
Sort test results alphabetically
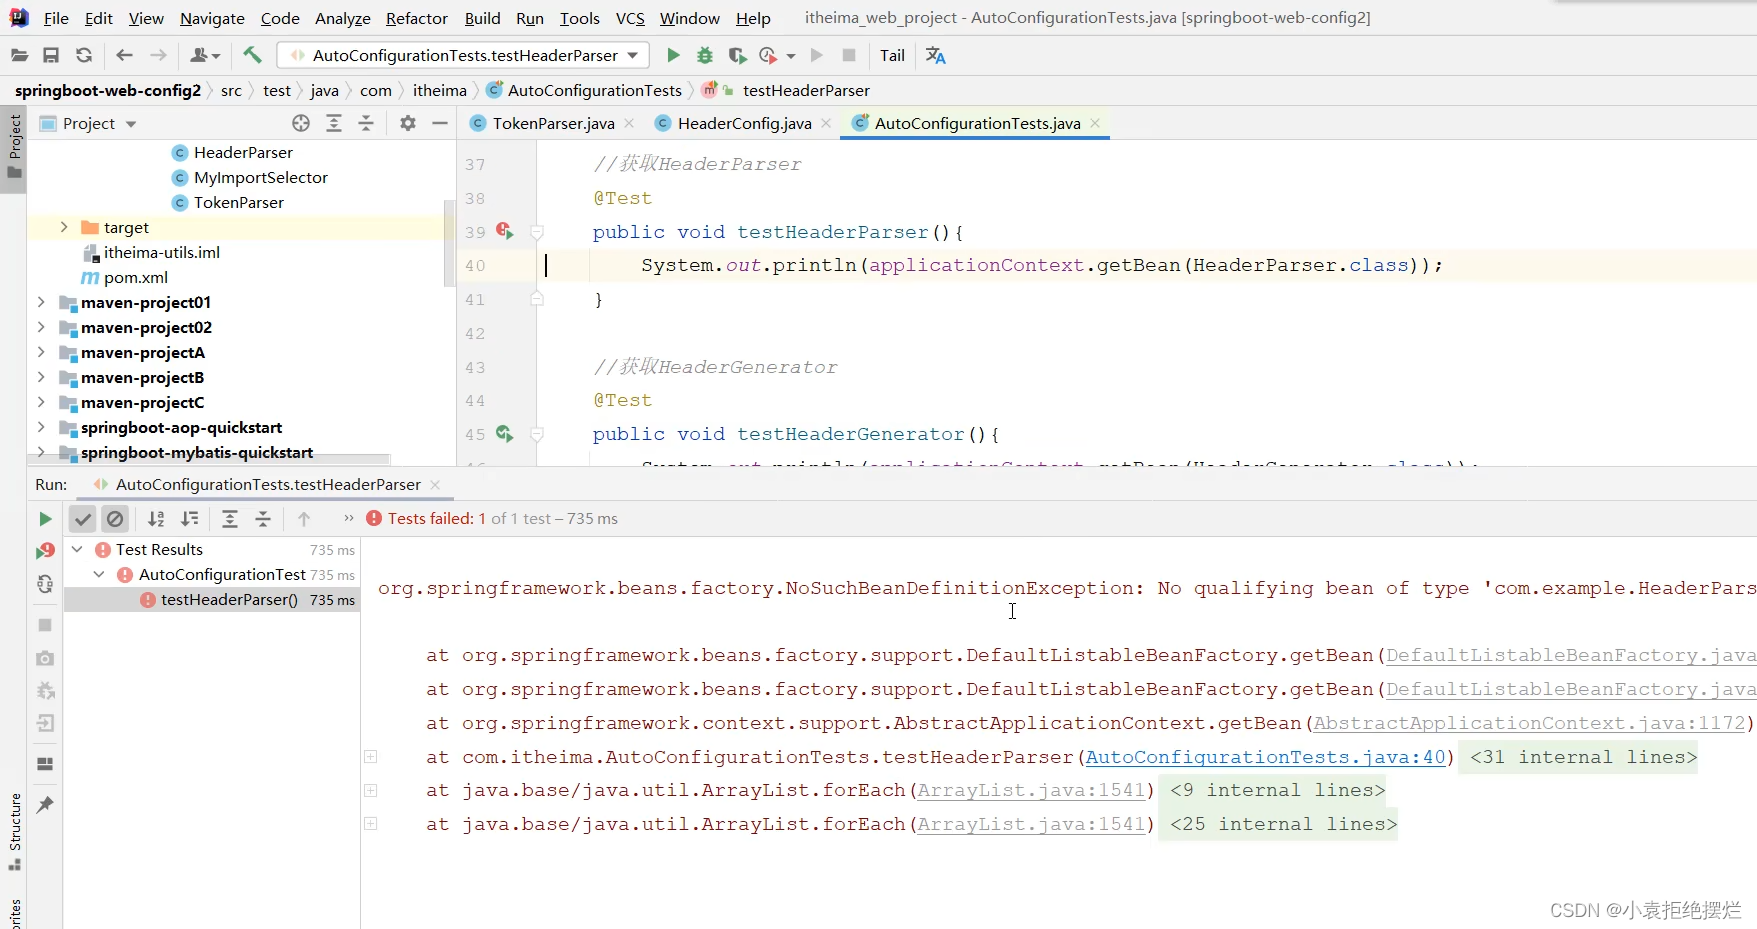156,519
